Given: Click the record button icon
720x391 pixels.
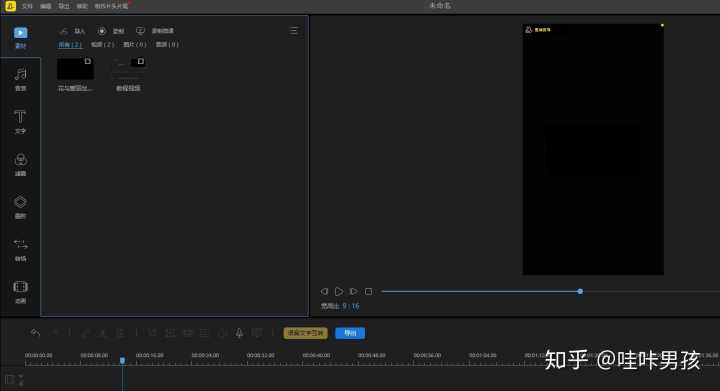Looking at the screenshot, I should (x=101, y=31).
